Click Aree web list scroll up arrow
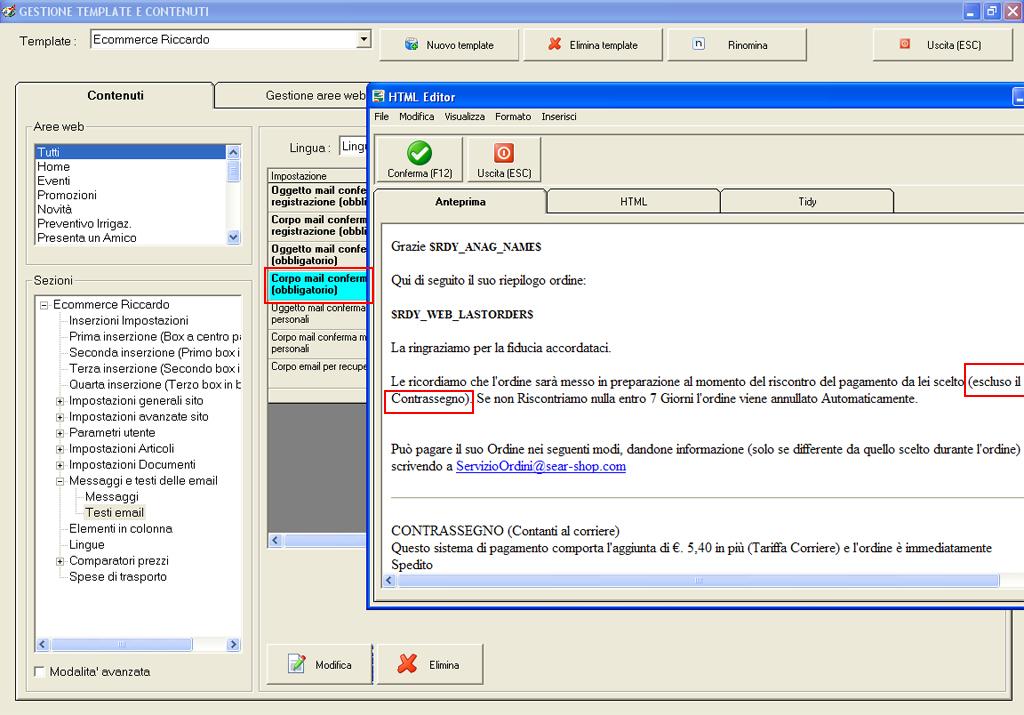 pos(233,152)
